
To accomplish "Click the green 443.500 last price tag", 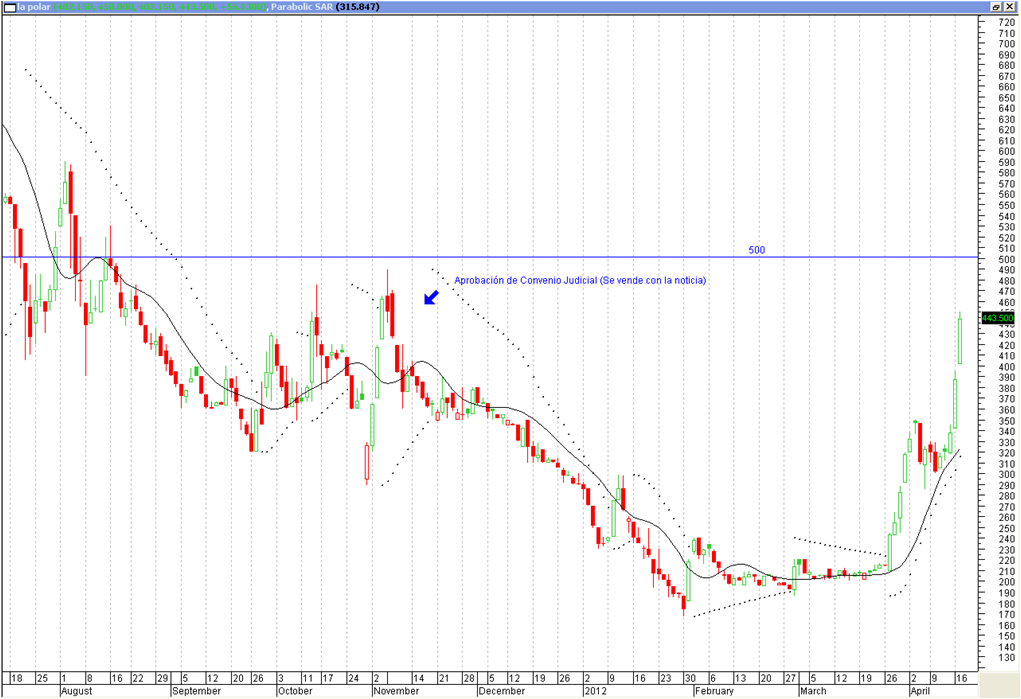I will pyautogui.click(x=998, y=318).
